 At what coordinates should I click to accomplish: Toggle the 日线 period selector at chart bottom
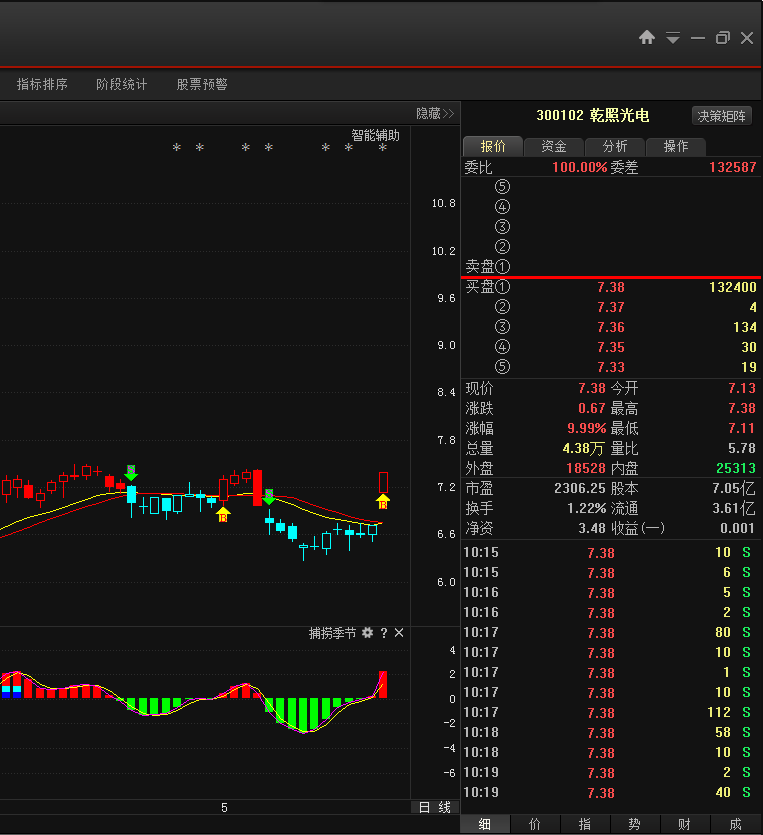click(435, 807)
